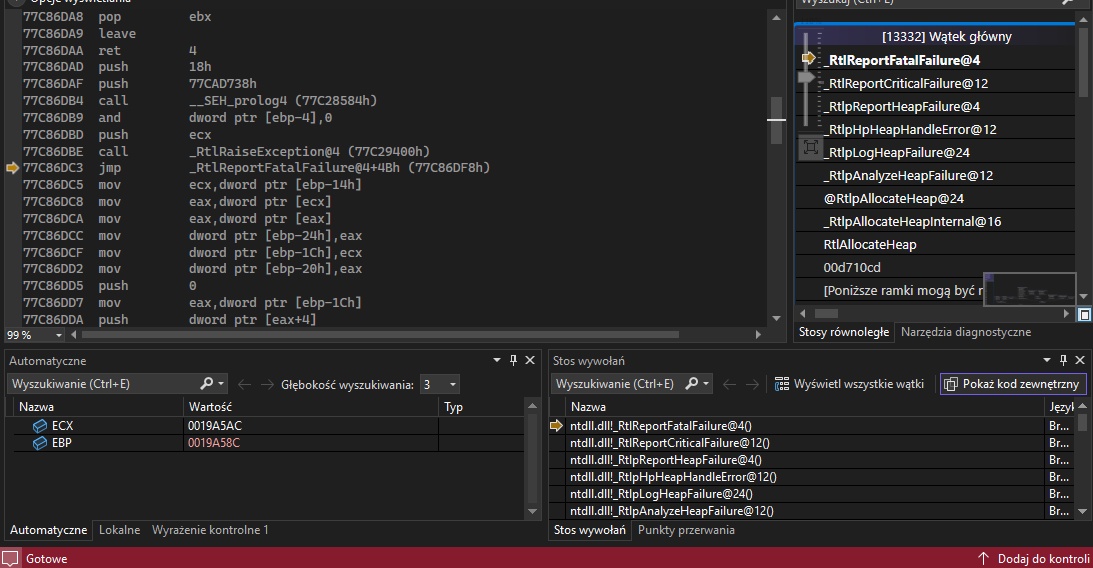Select _RtlpReportHeapFailure@4 frame in Parallel Stacks
Viewport: 1093px width, 568px height.
tap(901, 106)
